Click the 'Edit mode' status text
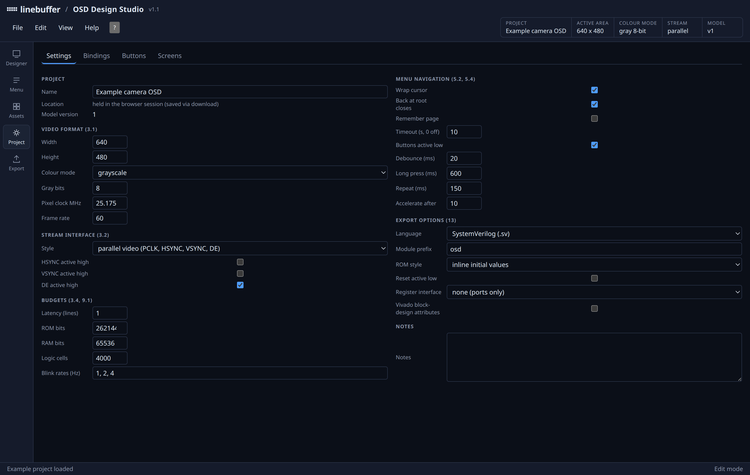The width and height of the screenshot is (750, 475). [x=728, y=469]
